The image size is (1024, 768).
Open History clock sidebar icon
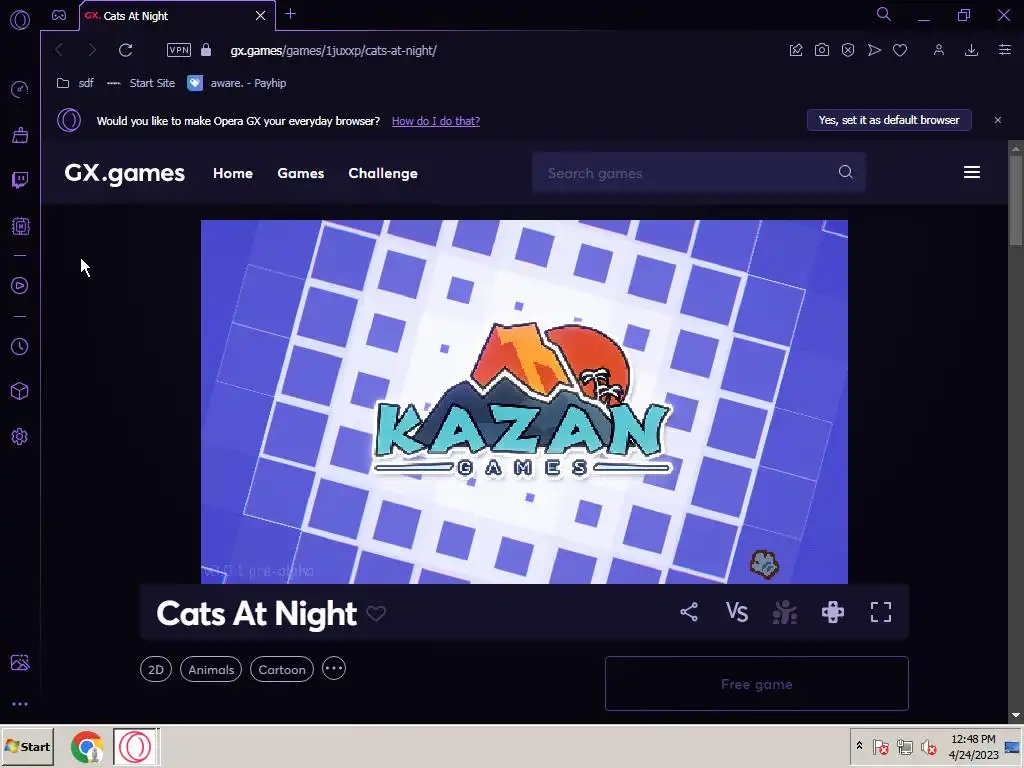pyautogui.click(x=20, y=346)
